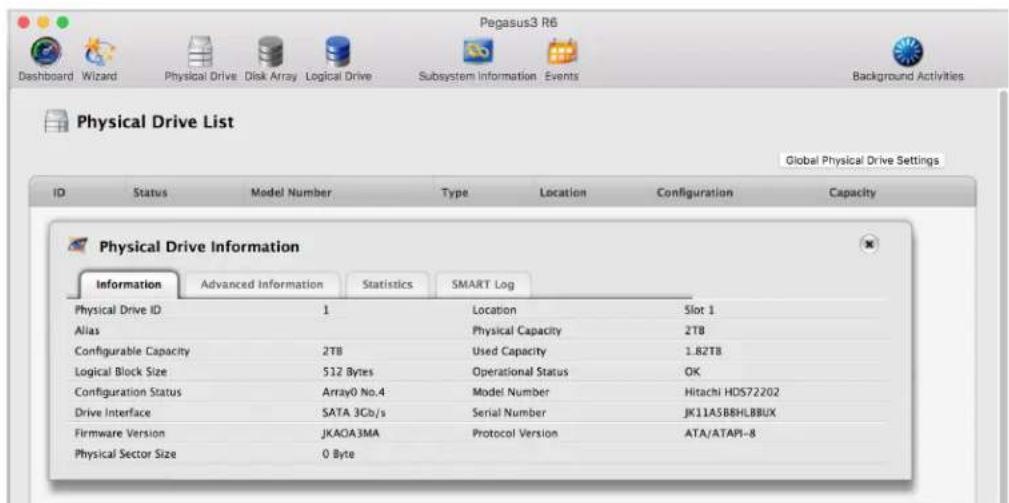Click the yellow minimize window button

click(x=43, y=22)
